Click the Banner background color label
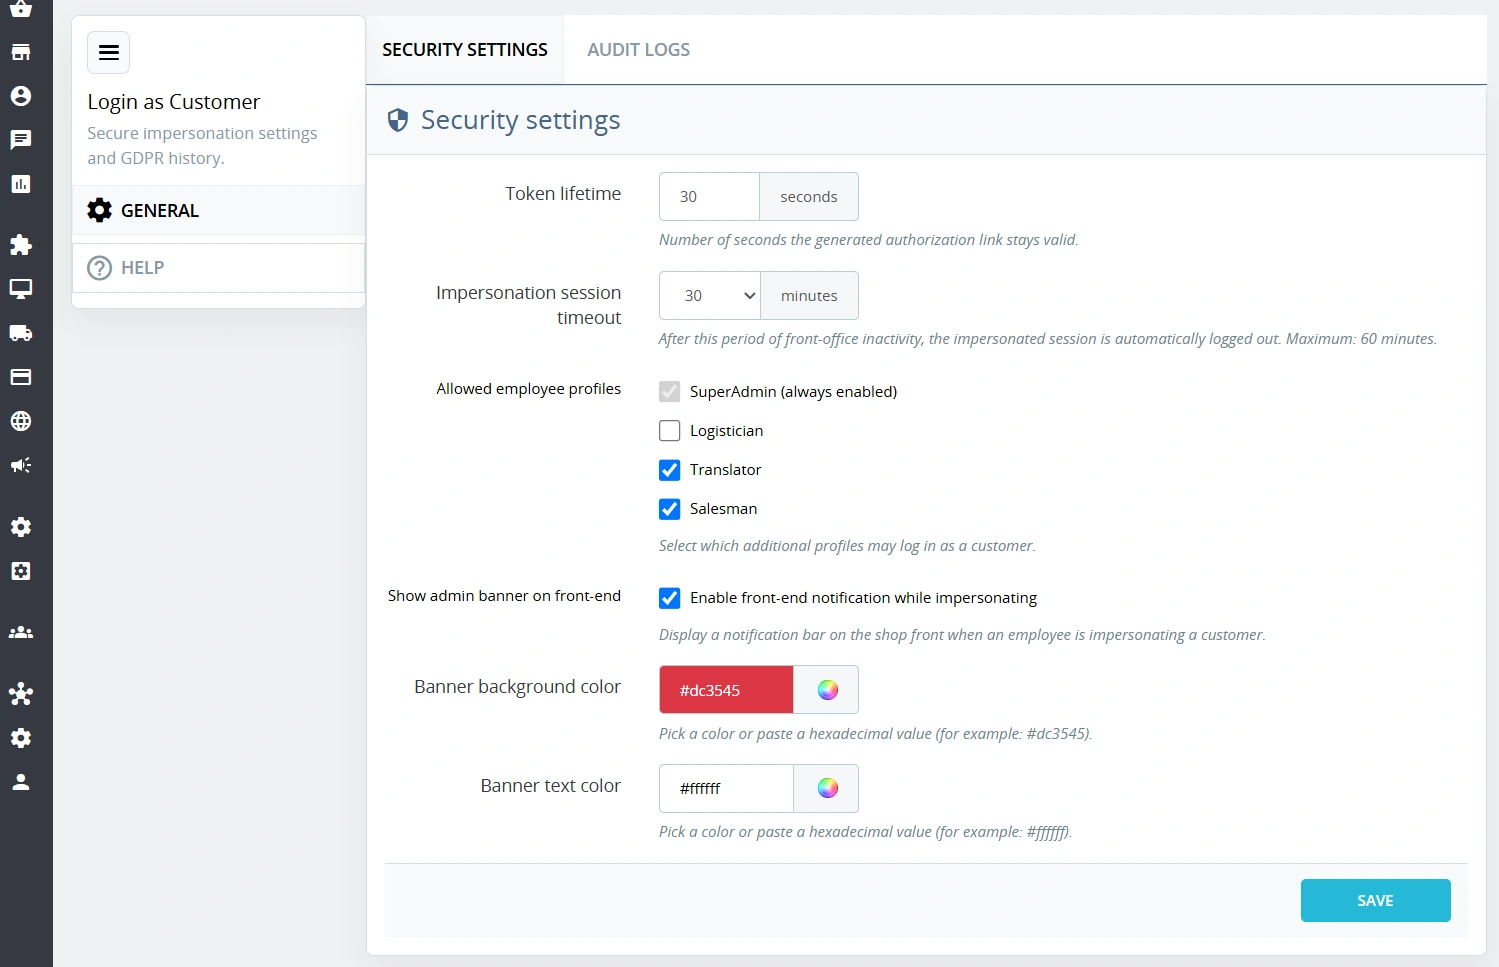The image size is (1499, 967). pyautogui.click(x=518, y=687)
